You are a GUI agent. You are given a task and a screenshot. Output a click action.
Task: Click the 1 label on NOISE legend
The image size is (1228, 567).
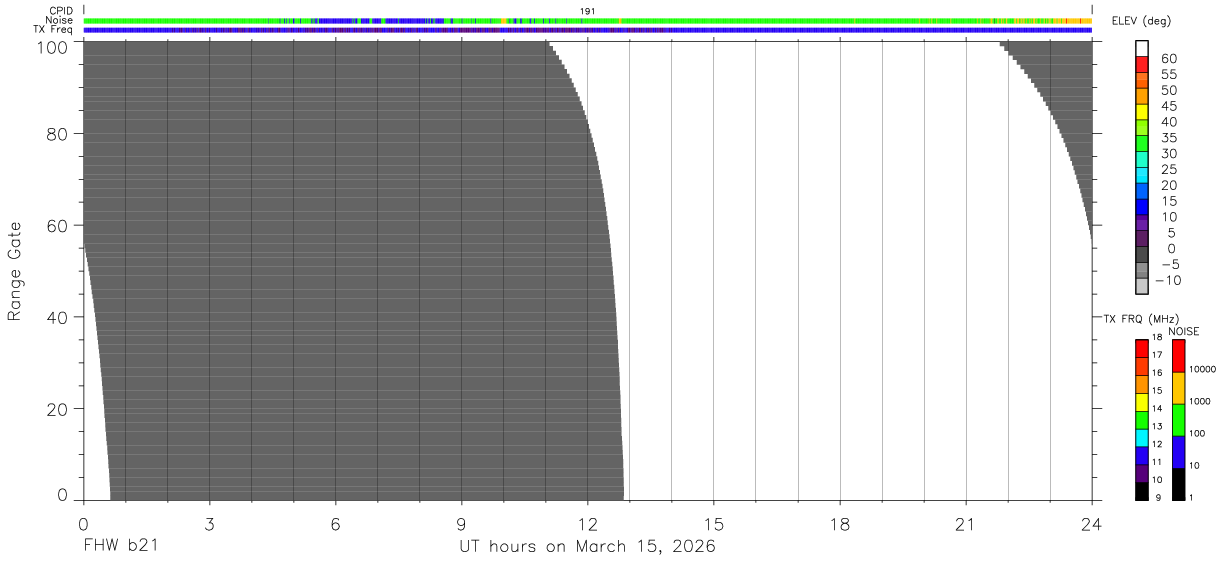[1193, 497]
